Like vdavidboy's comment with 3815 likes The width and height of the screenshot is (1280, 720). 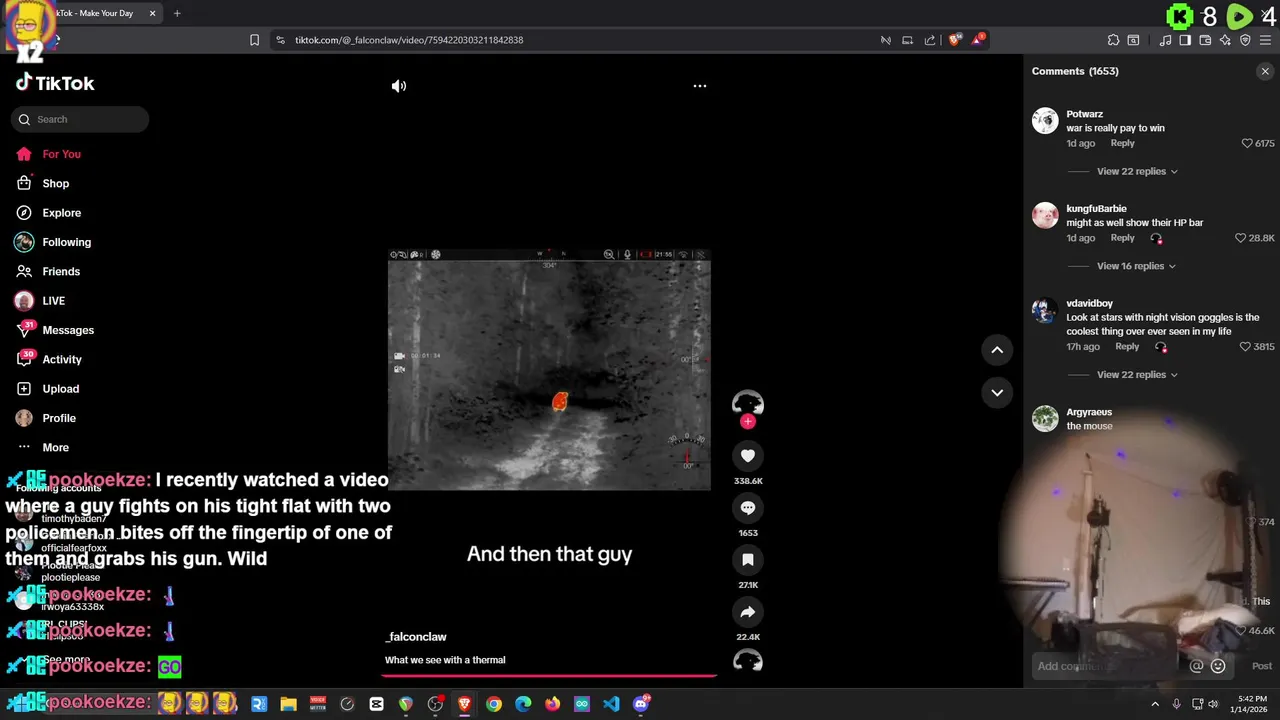(1245, 347)
